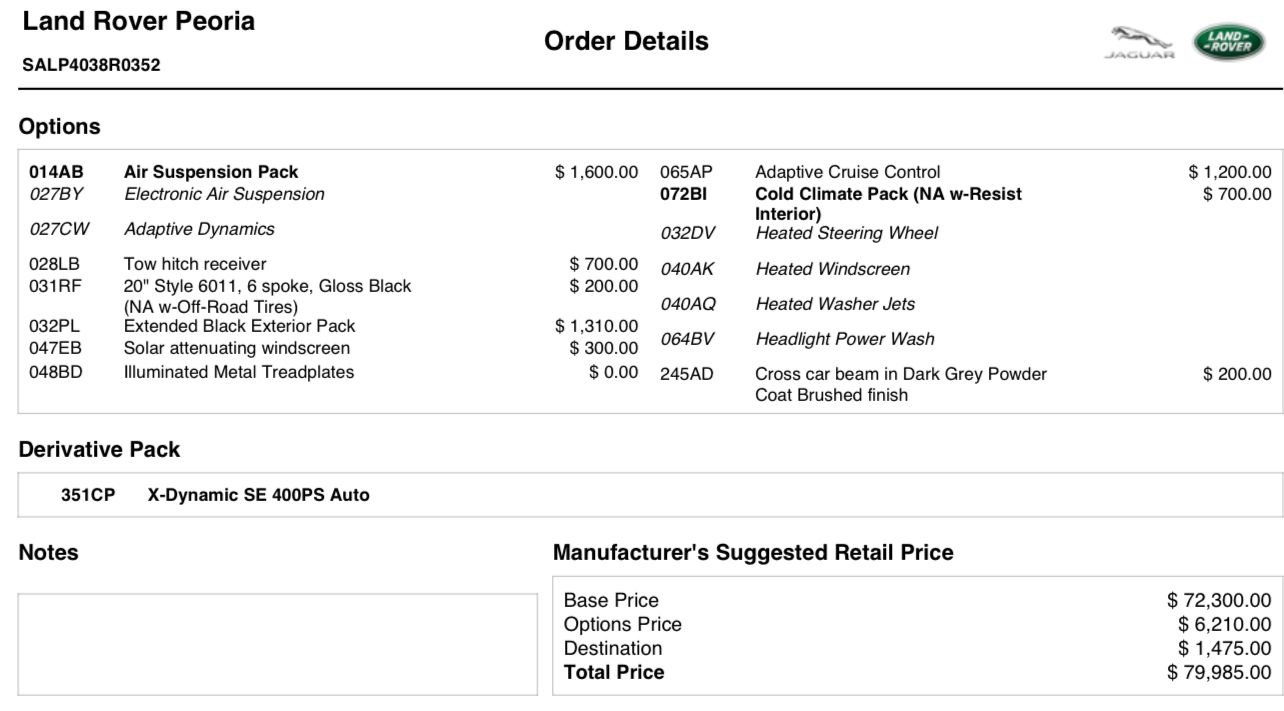
Task: Select the Cross car beam option text
Action: (x=901, y=384)
